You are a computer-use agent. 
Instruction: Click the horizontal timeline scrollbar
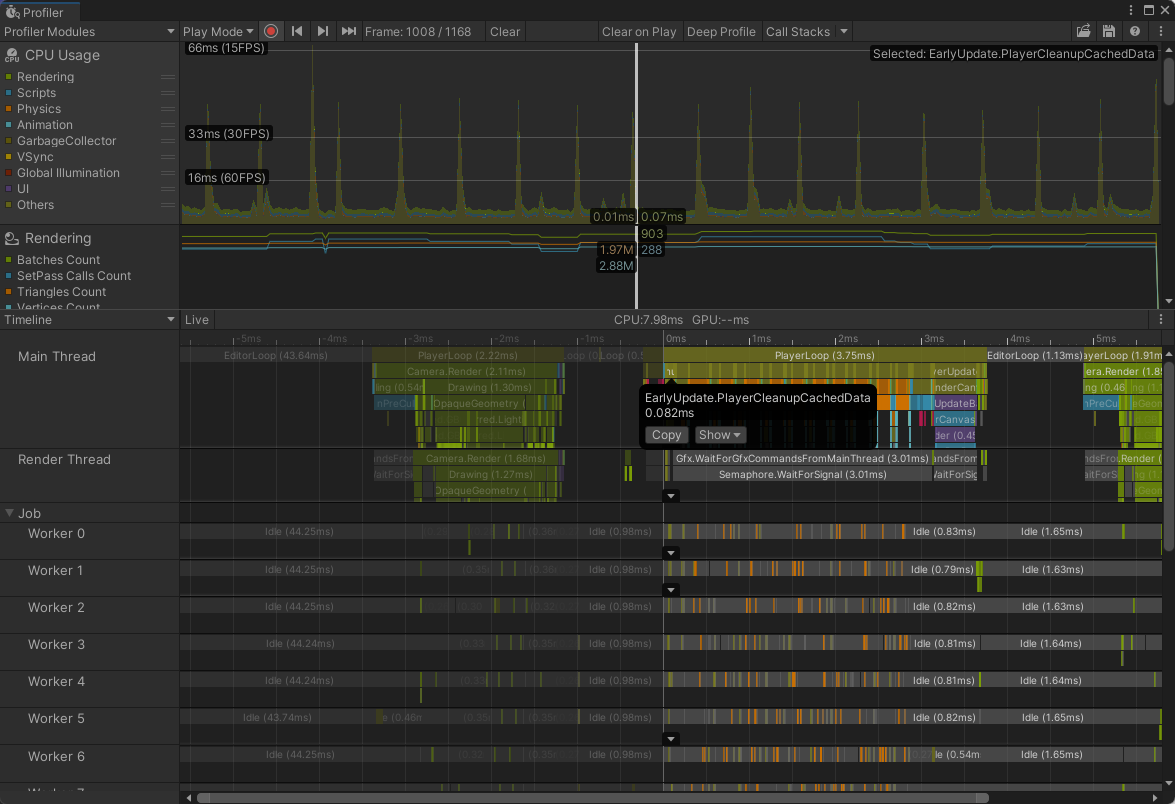coord(592,798)
